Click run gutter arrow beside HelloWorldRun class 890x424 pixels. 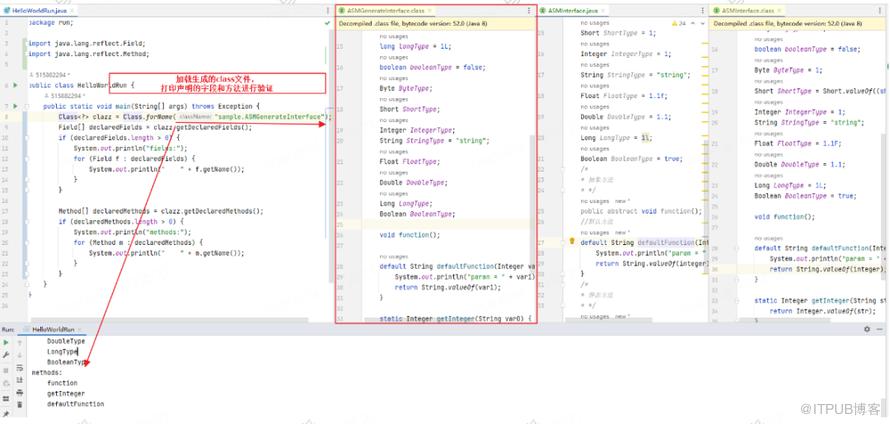pyautogui.click(x=15, y=85)
